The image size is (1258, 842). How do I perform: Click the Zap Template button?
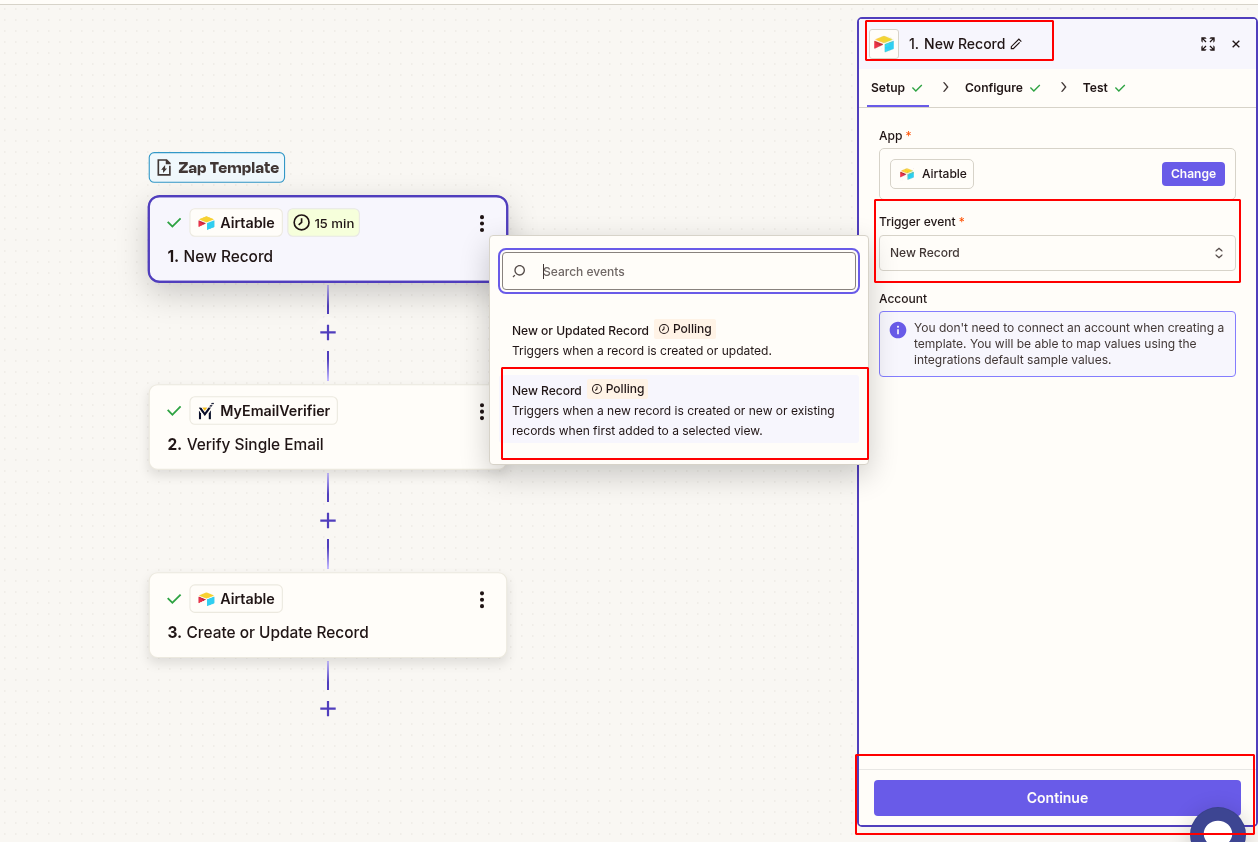[x=216, y=167]
